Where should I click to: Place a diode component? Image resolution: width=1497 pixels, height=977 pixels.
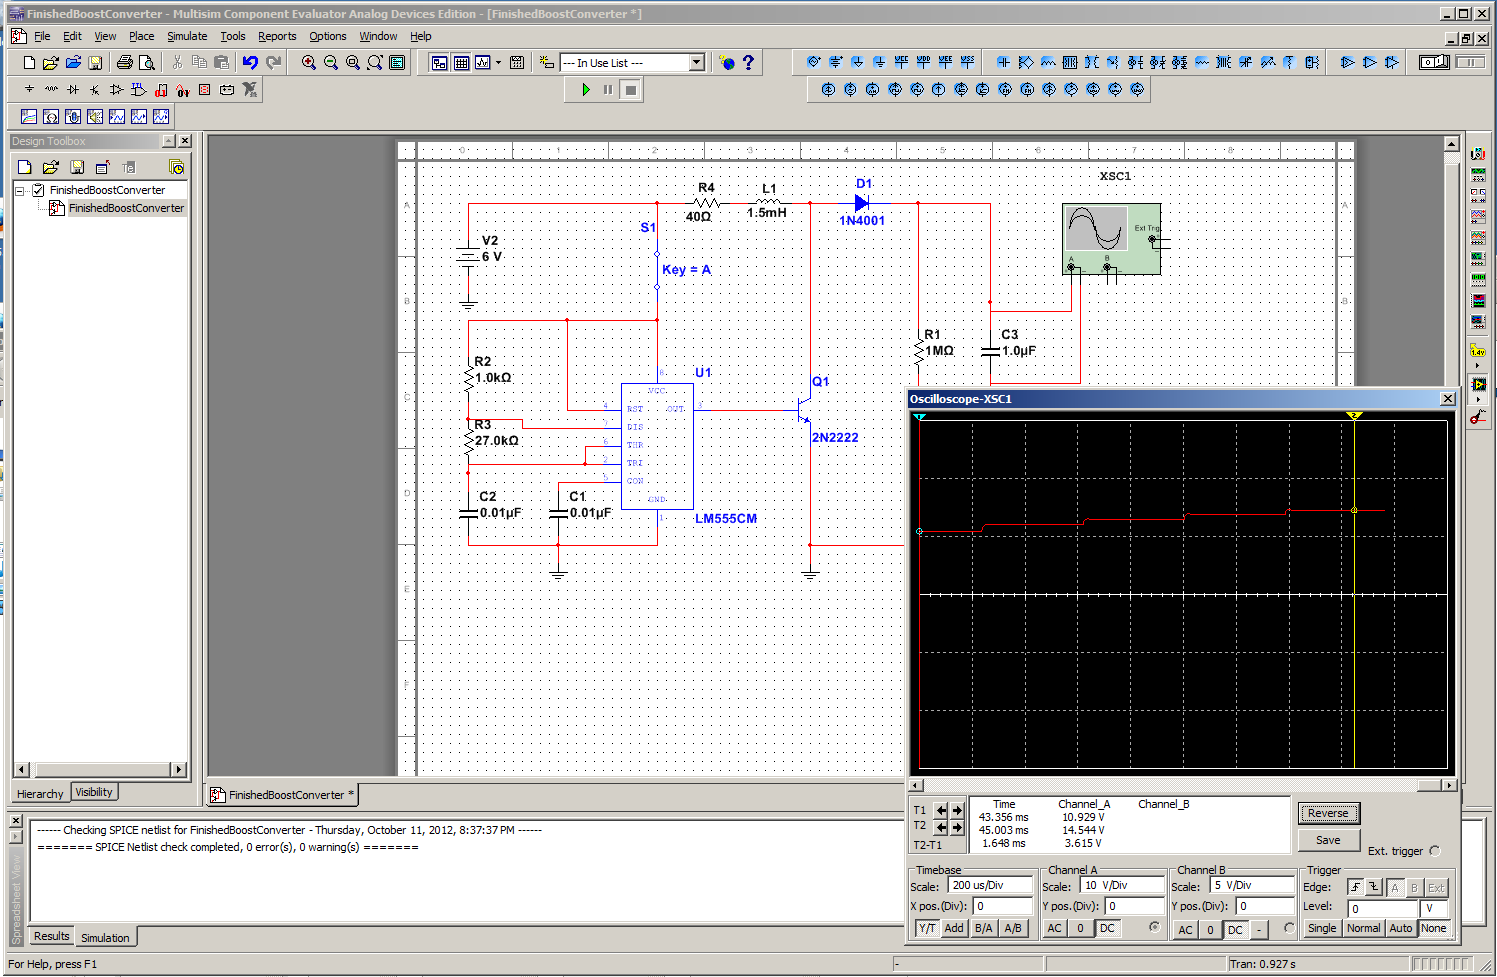(x=73, y=89)
